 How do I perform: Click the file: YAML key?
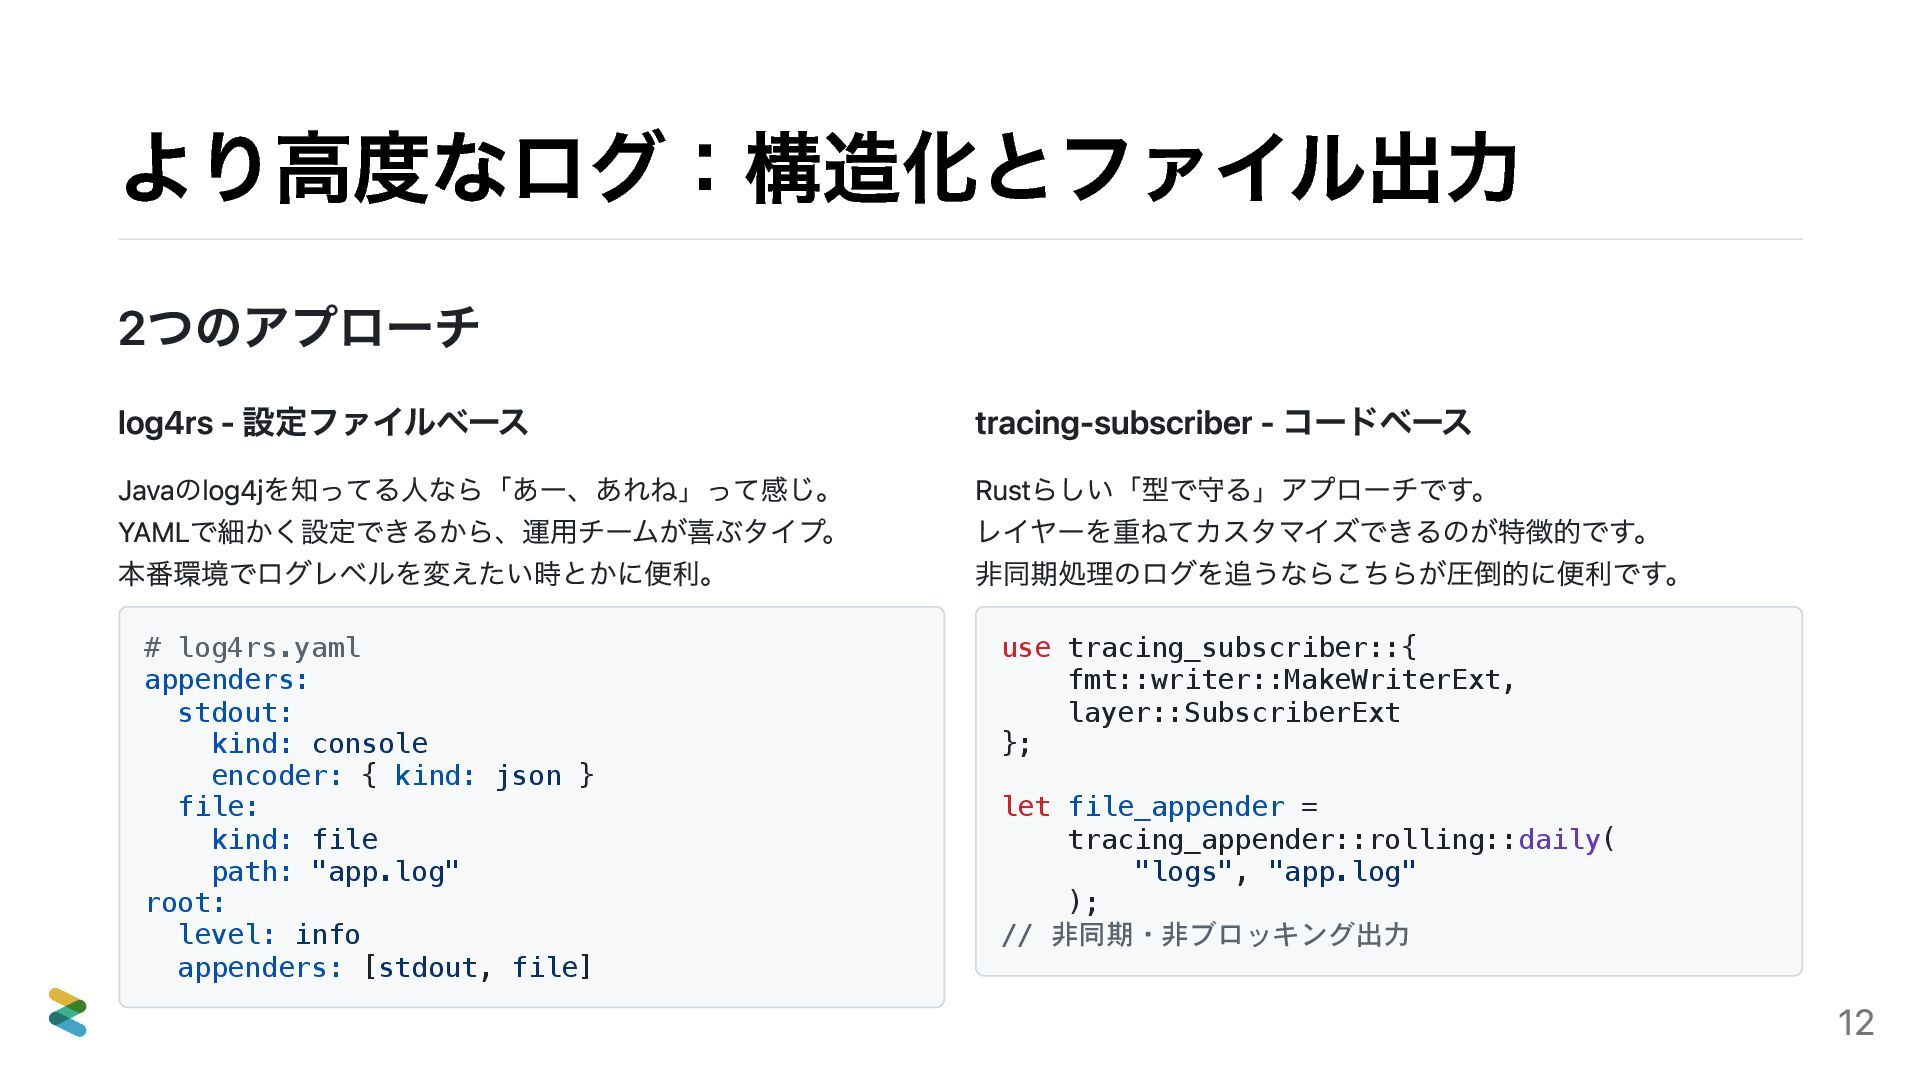tap(218, 807)
